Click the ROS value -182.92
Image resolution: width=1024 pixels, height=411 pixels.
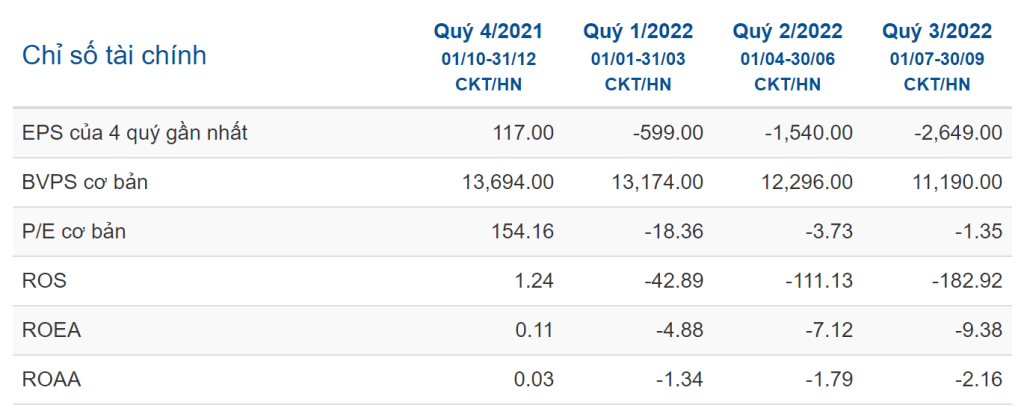[x=969, y=282]
